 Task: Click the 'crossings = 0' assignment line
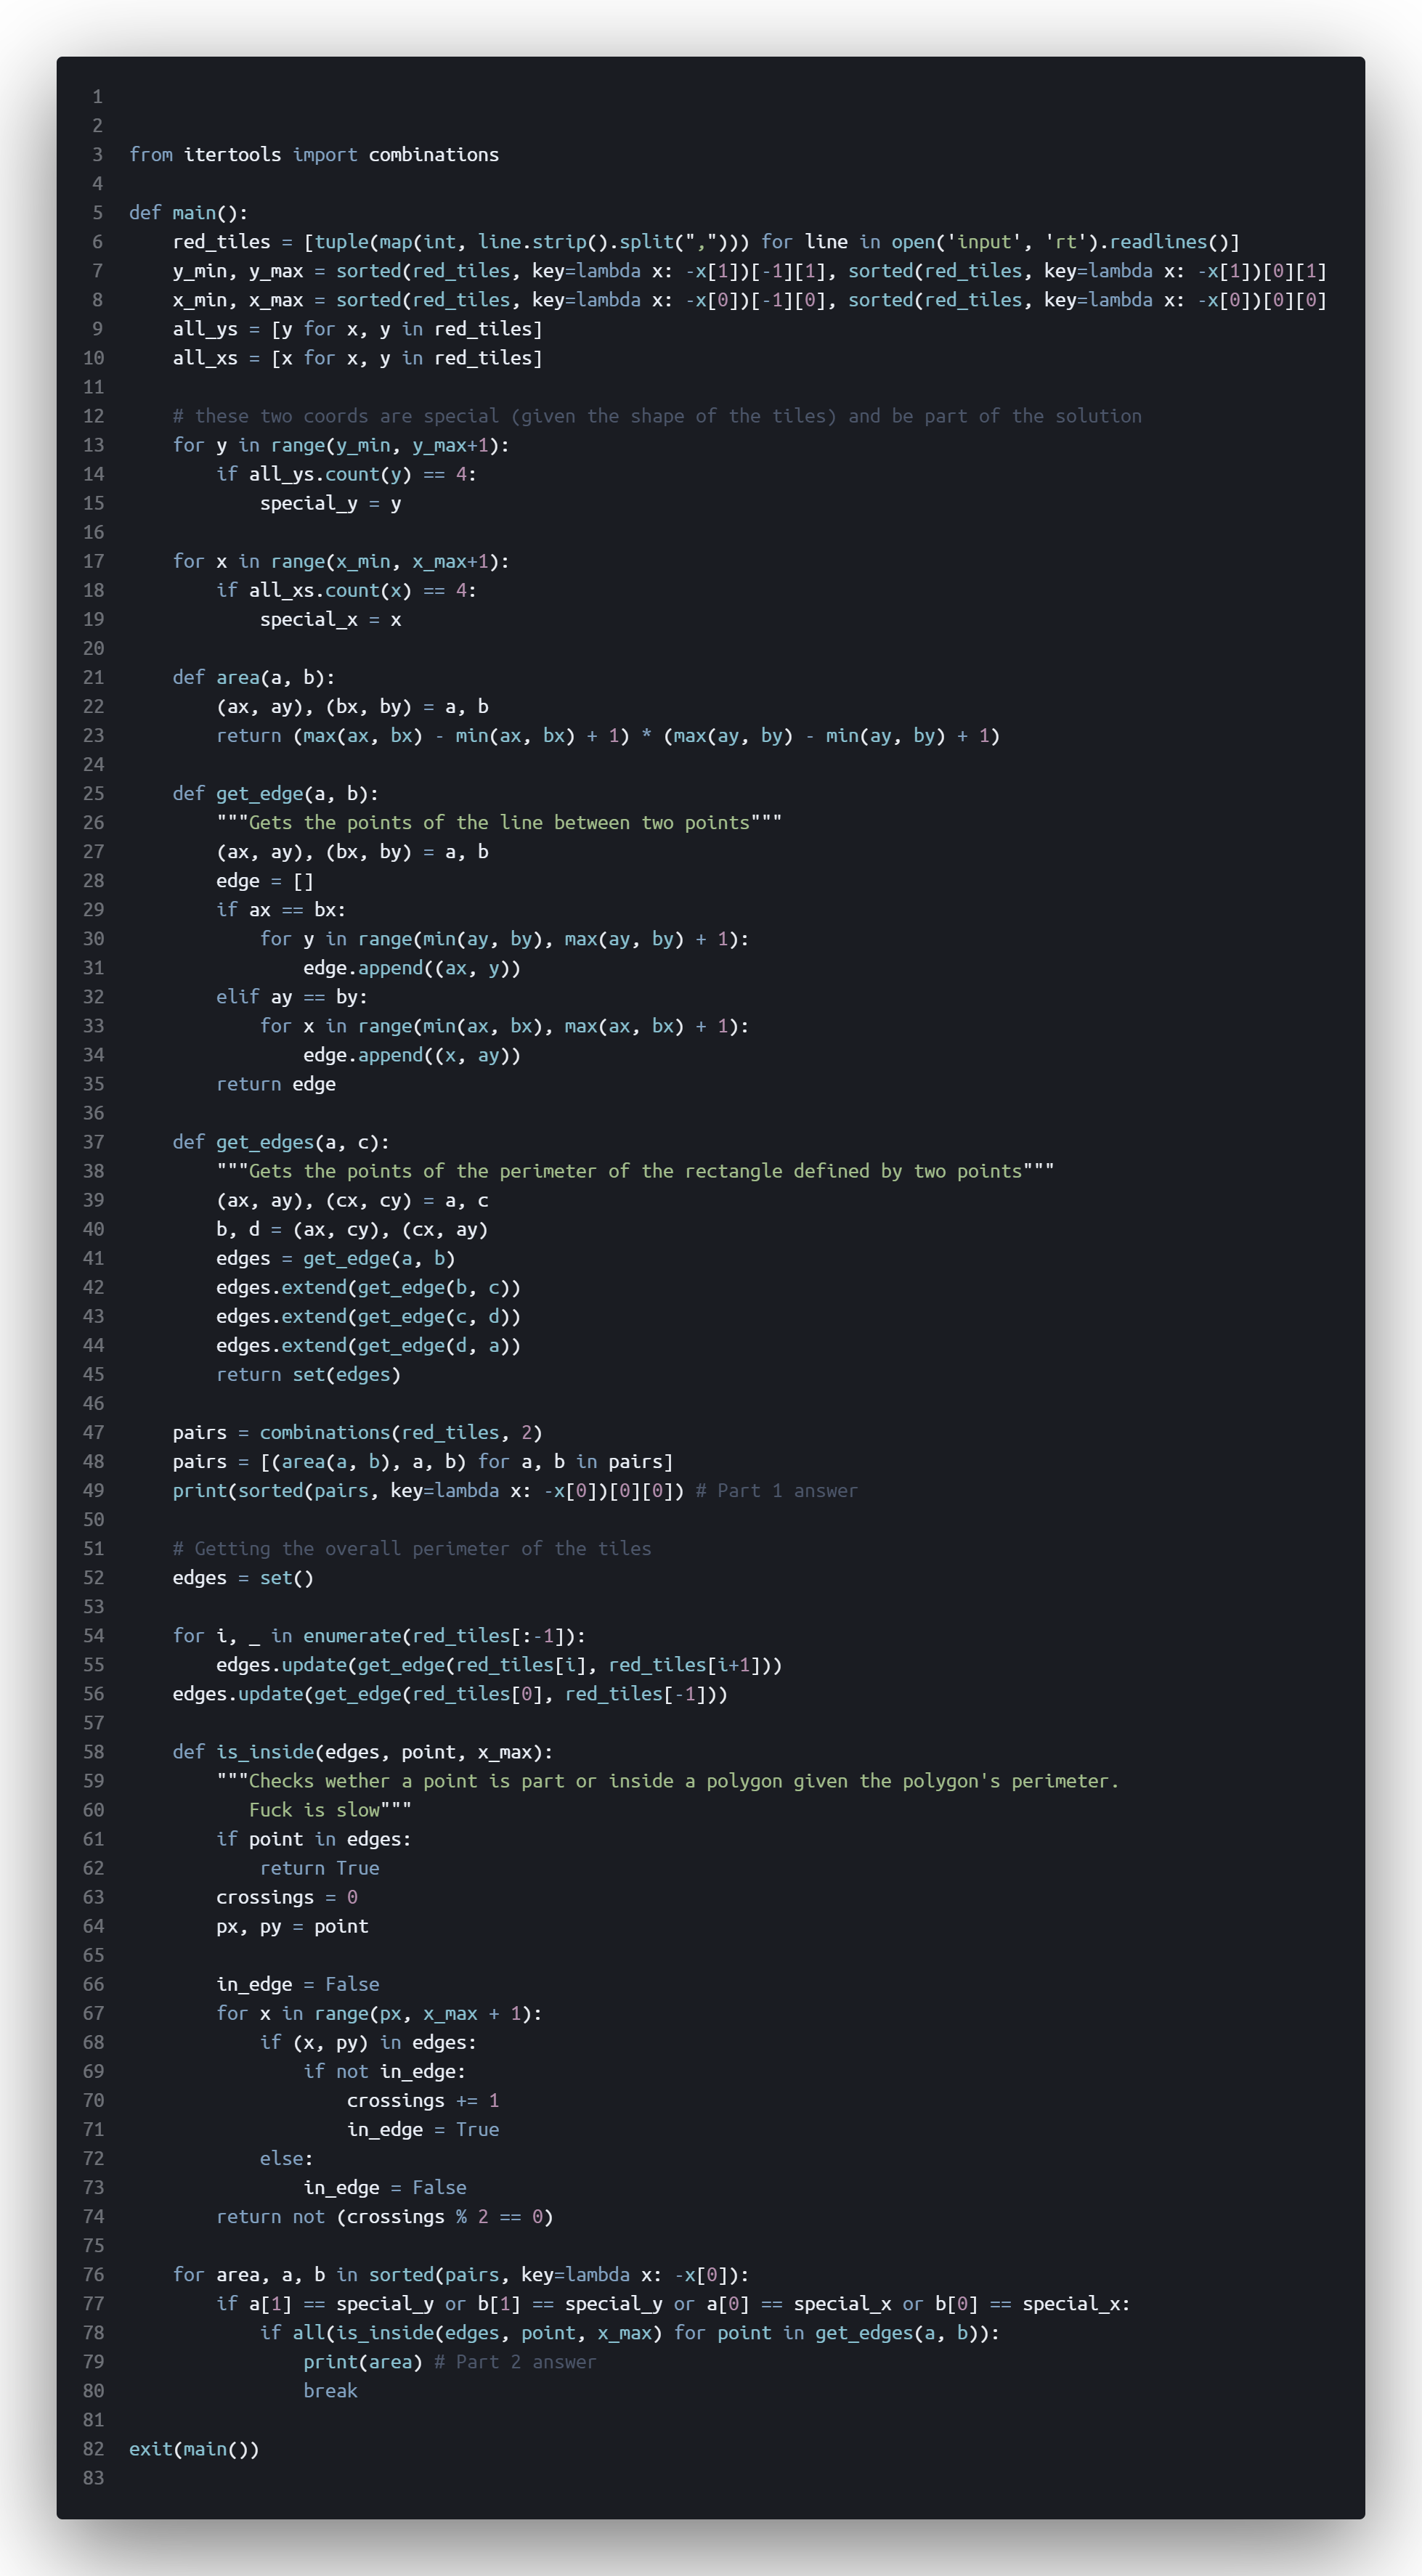pos(286,1897)
